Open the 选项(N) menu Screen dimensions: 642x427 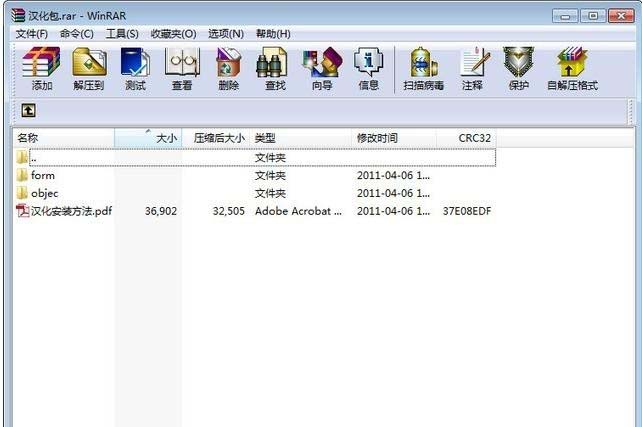tap(226, 34)
